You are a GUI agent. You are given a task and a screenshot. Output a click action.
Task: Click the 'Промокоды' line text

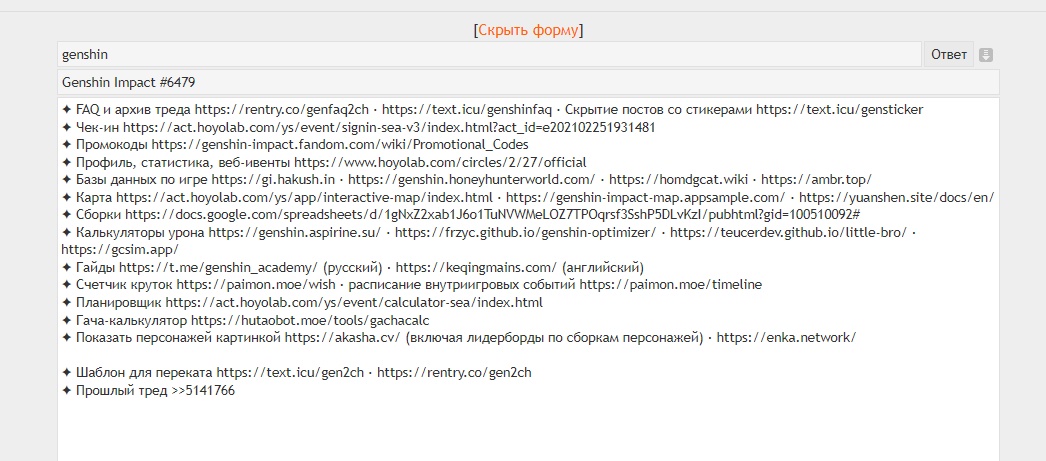click(x=295, y=144)
